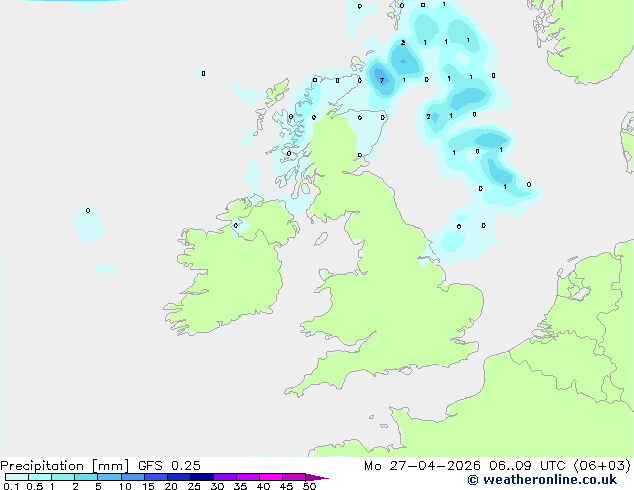Click the "Mo 27-04-2026" date text
The width and height of the screenshot is (634, 490).
(x=422, y=466)
